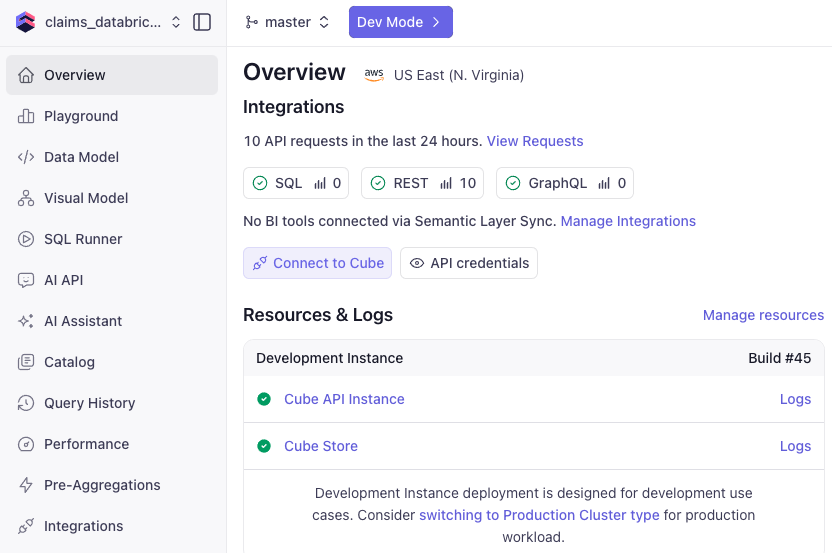832x553 pixels.
Task: Click the SQL green check icon
Action: coord(260,183)
